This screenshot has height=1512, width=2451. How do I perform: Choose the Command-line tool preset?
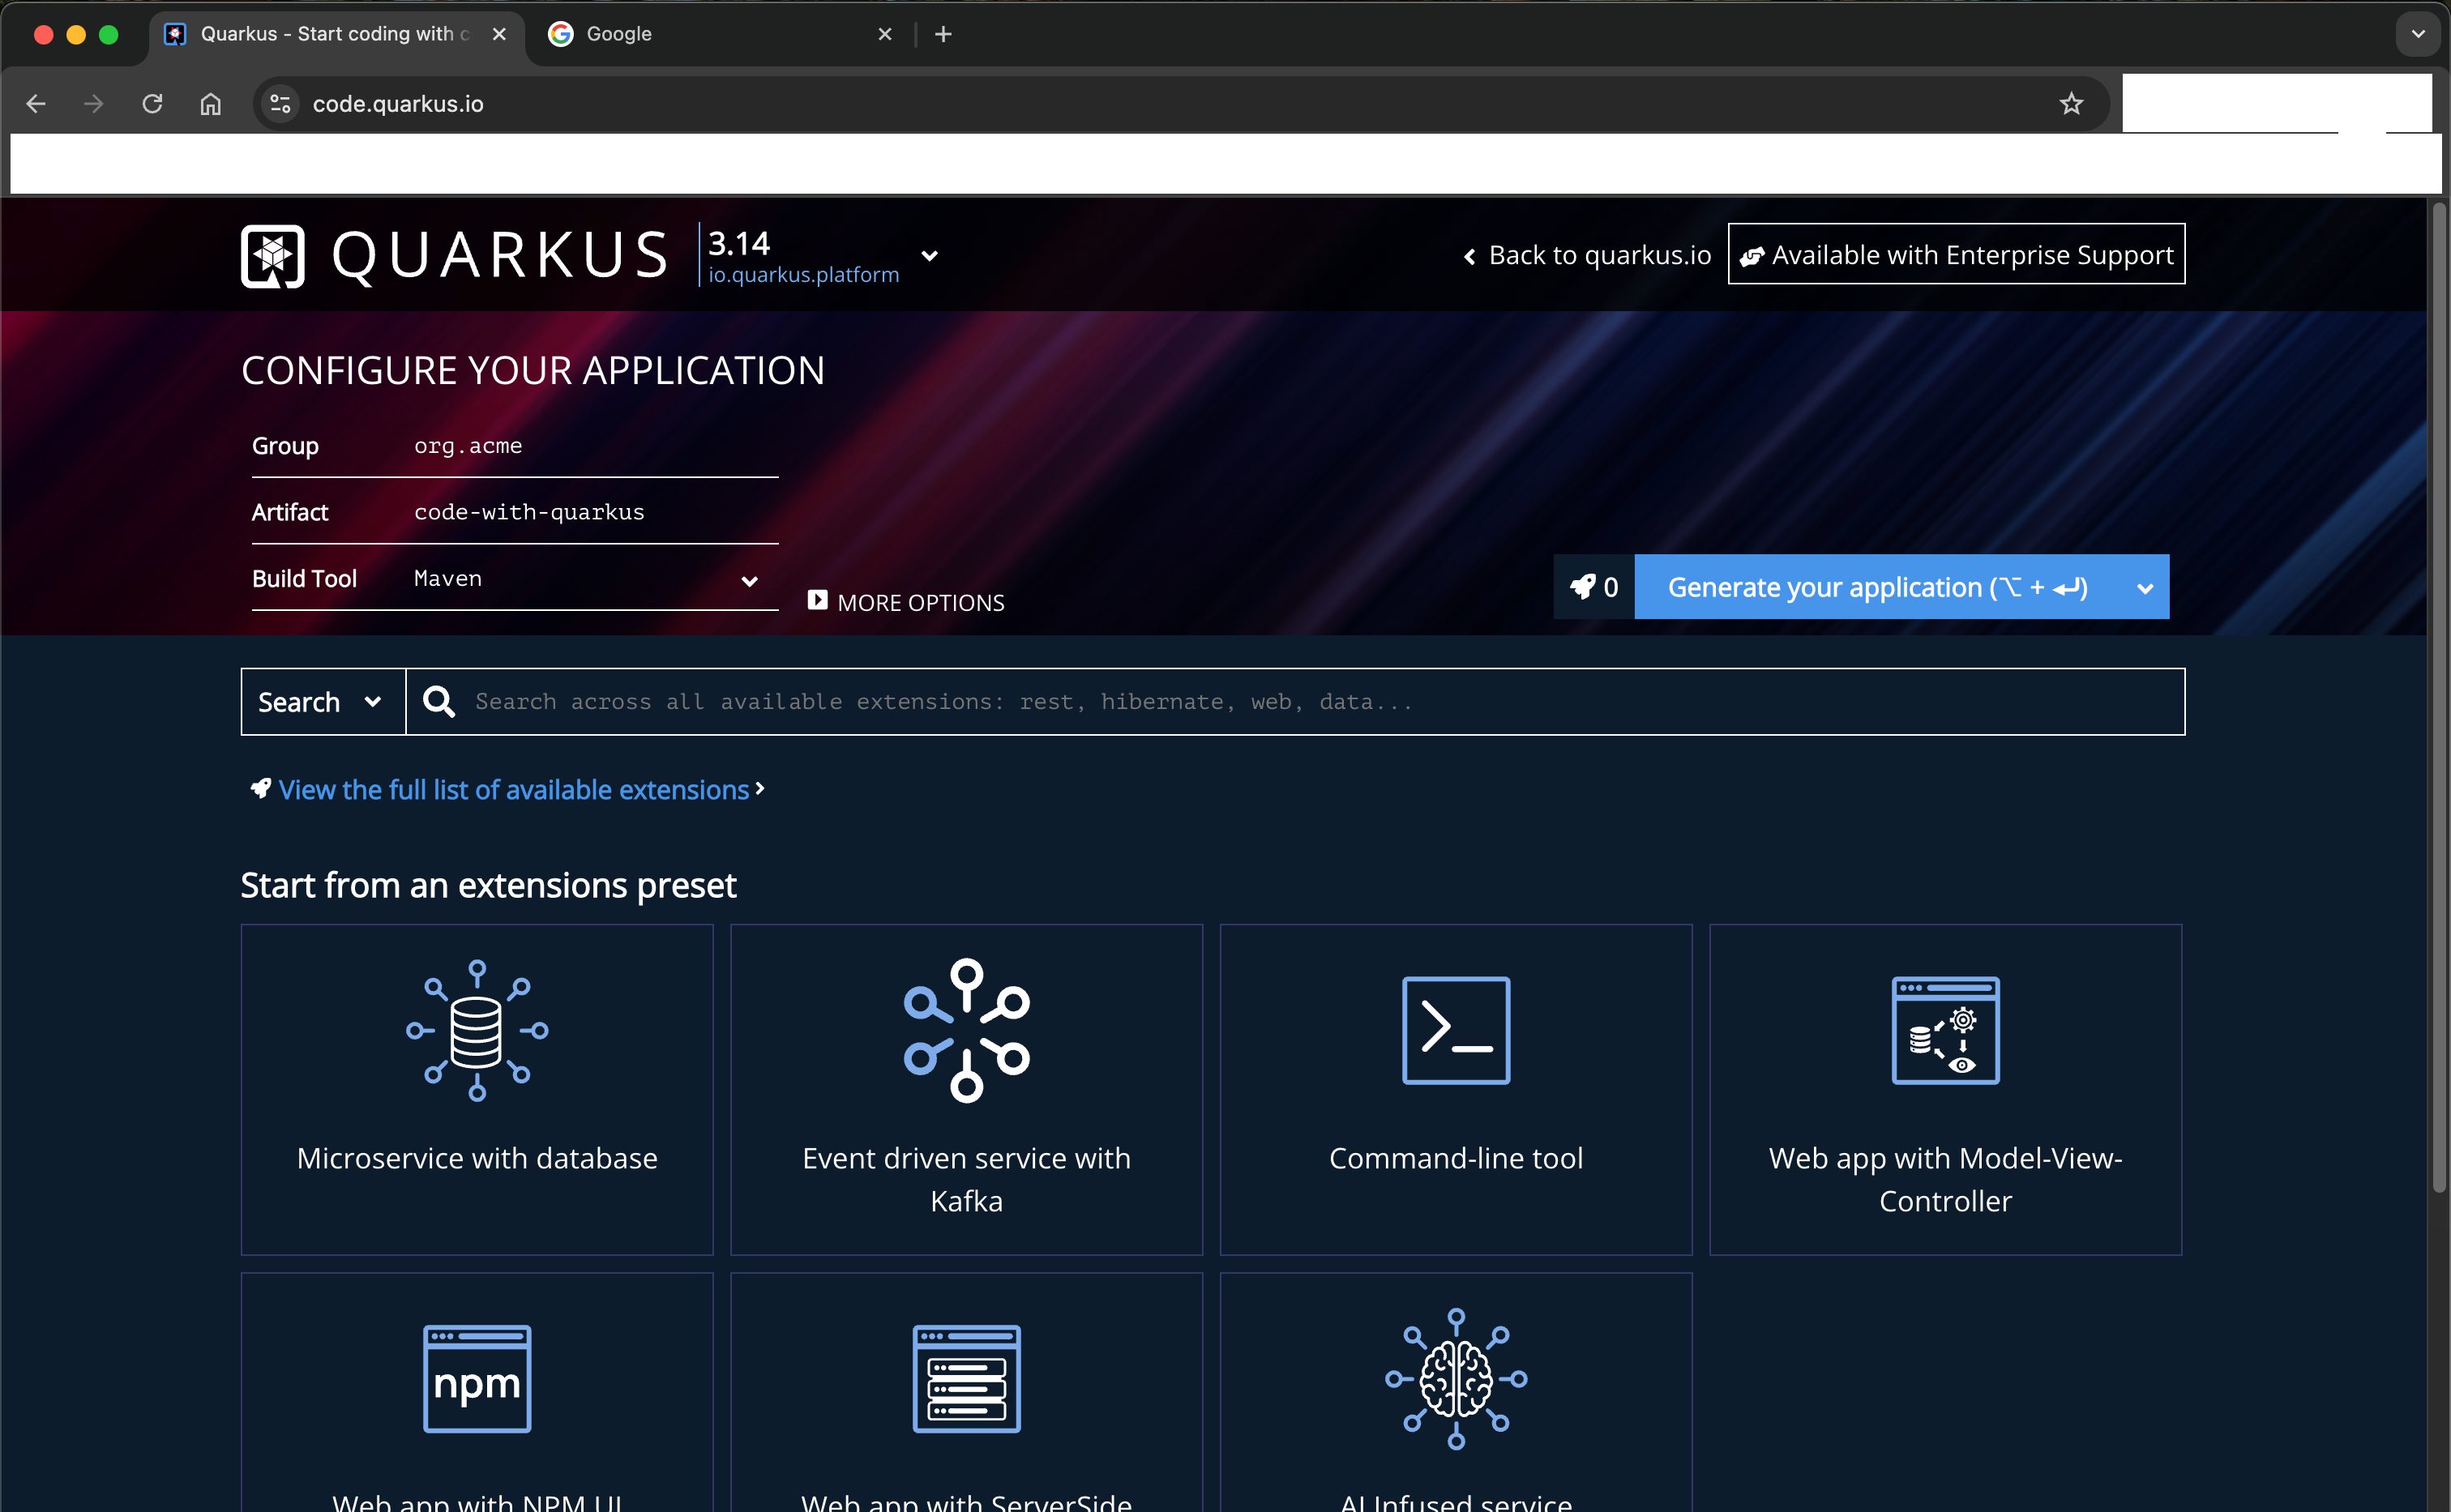(1456, 1089)
